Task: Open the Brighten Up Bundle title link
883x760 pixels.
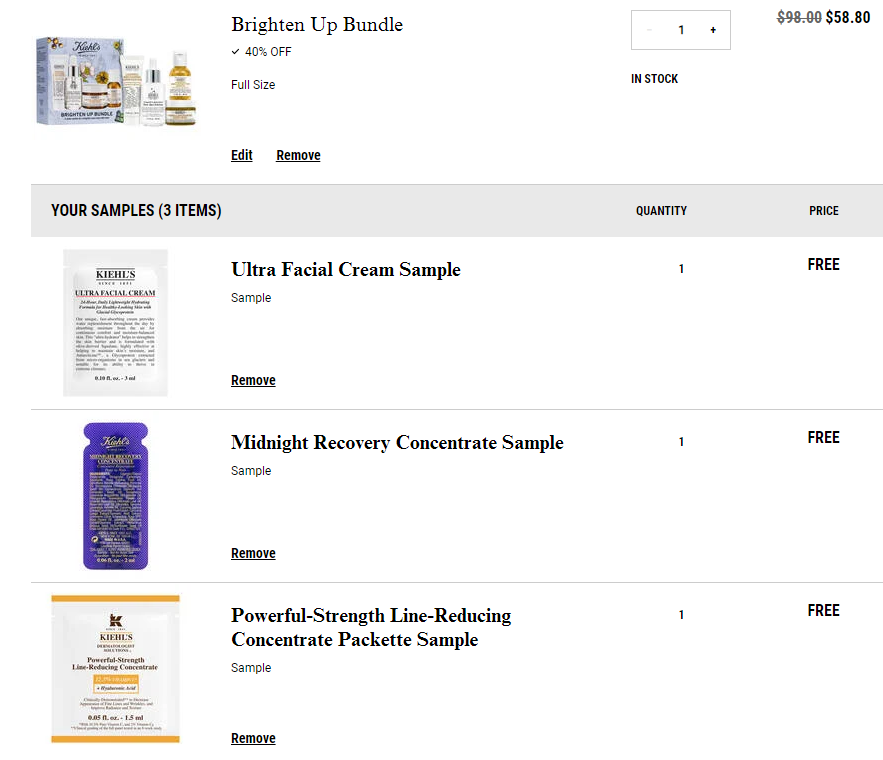Action: pos(317,25)
